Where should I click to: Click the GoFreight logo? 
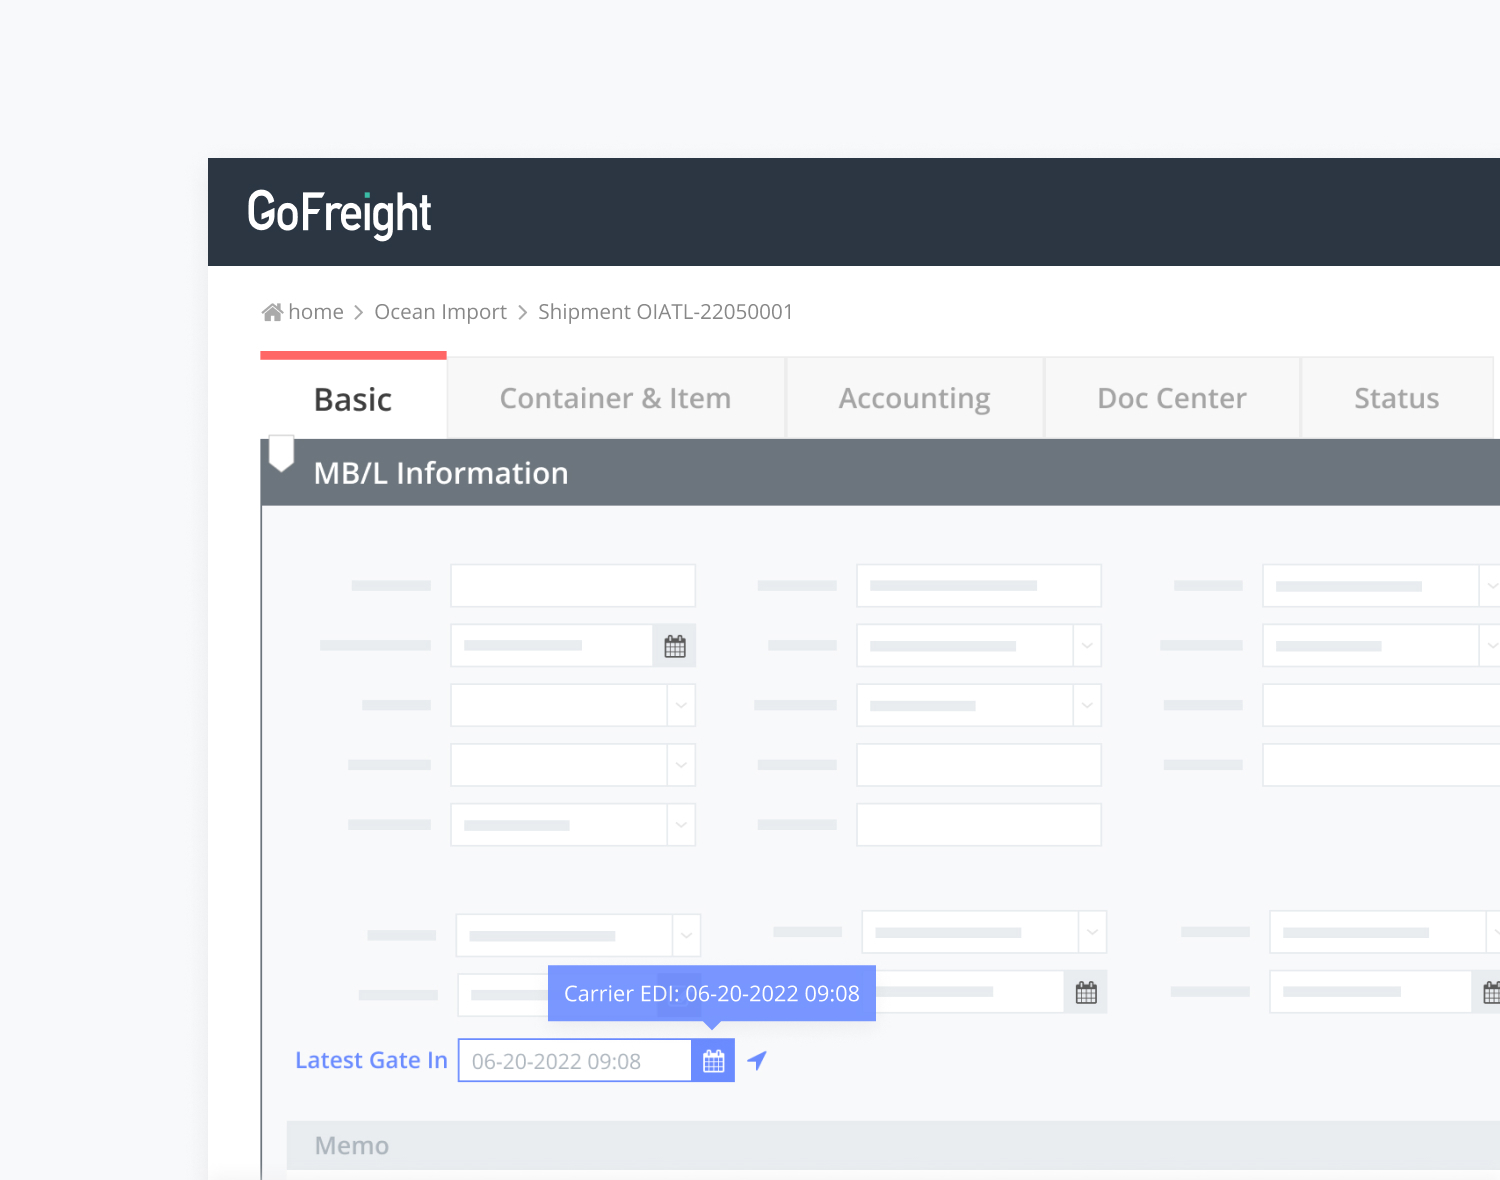[339, 212]
